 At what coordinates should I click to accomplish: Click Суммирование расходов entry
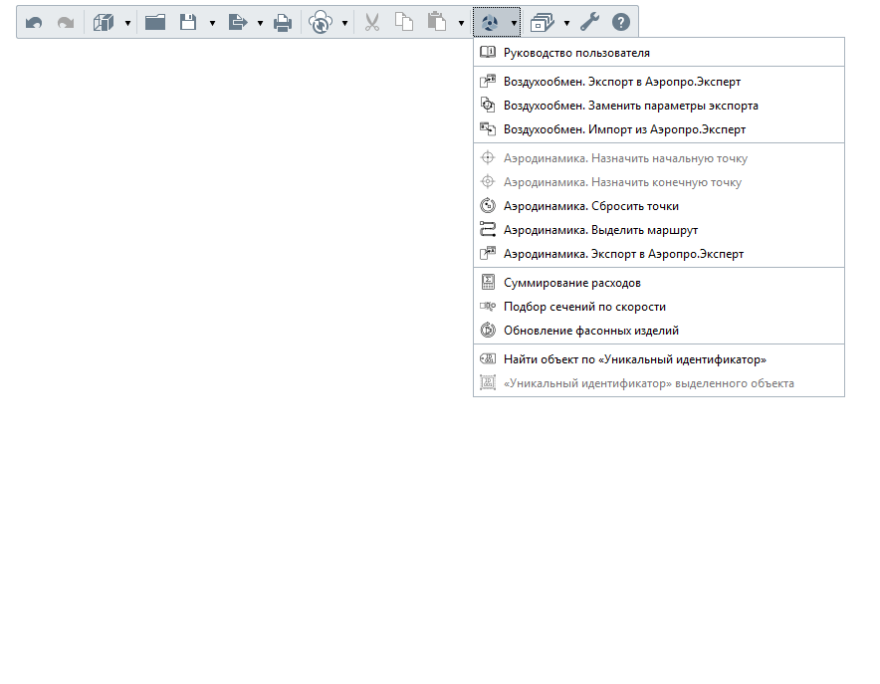click(572, 283)
